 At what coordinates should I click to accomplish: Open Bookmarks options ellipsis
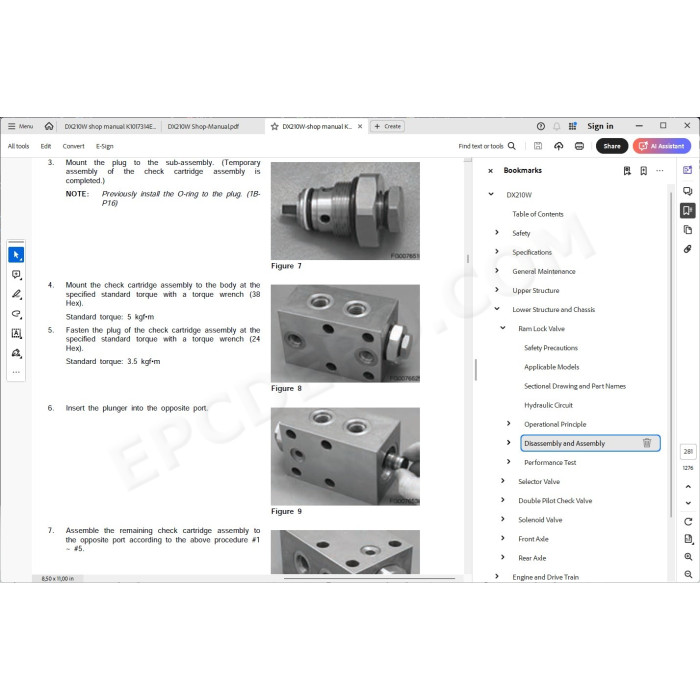pyautogui.click(x=659, y=171)
